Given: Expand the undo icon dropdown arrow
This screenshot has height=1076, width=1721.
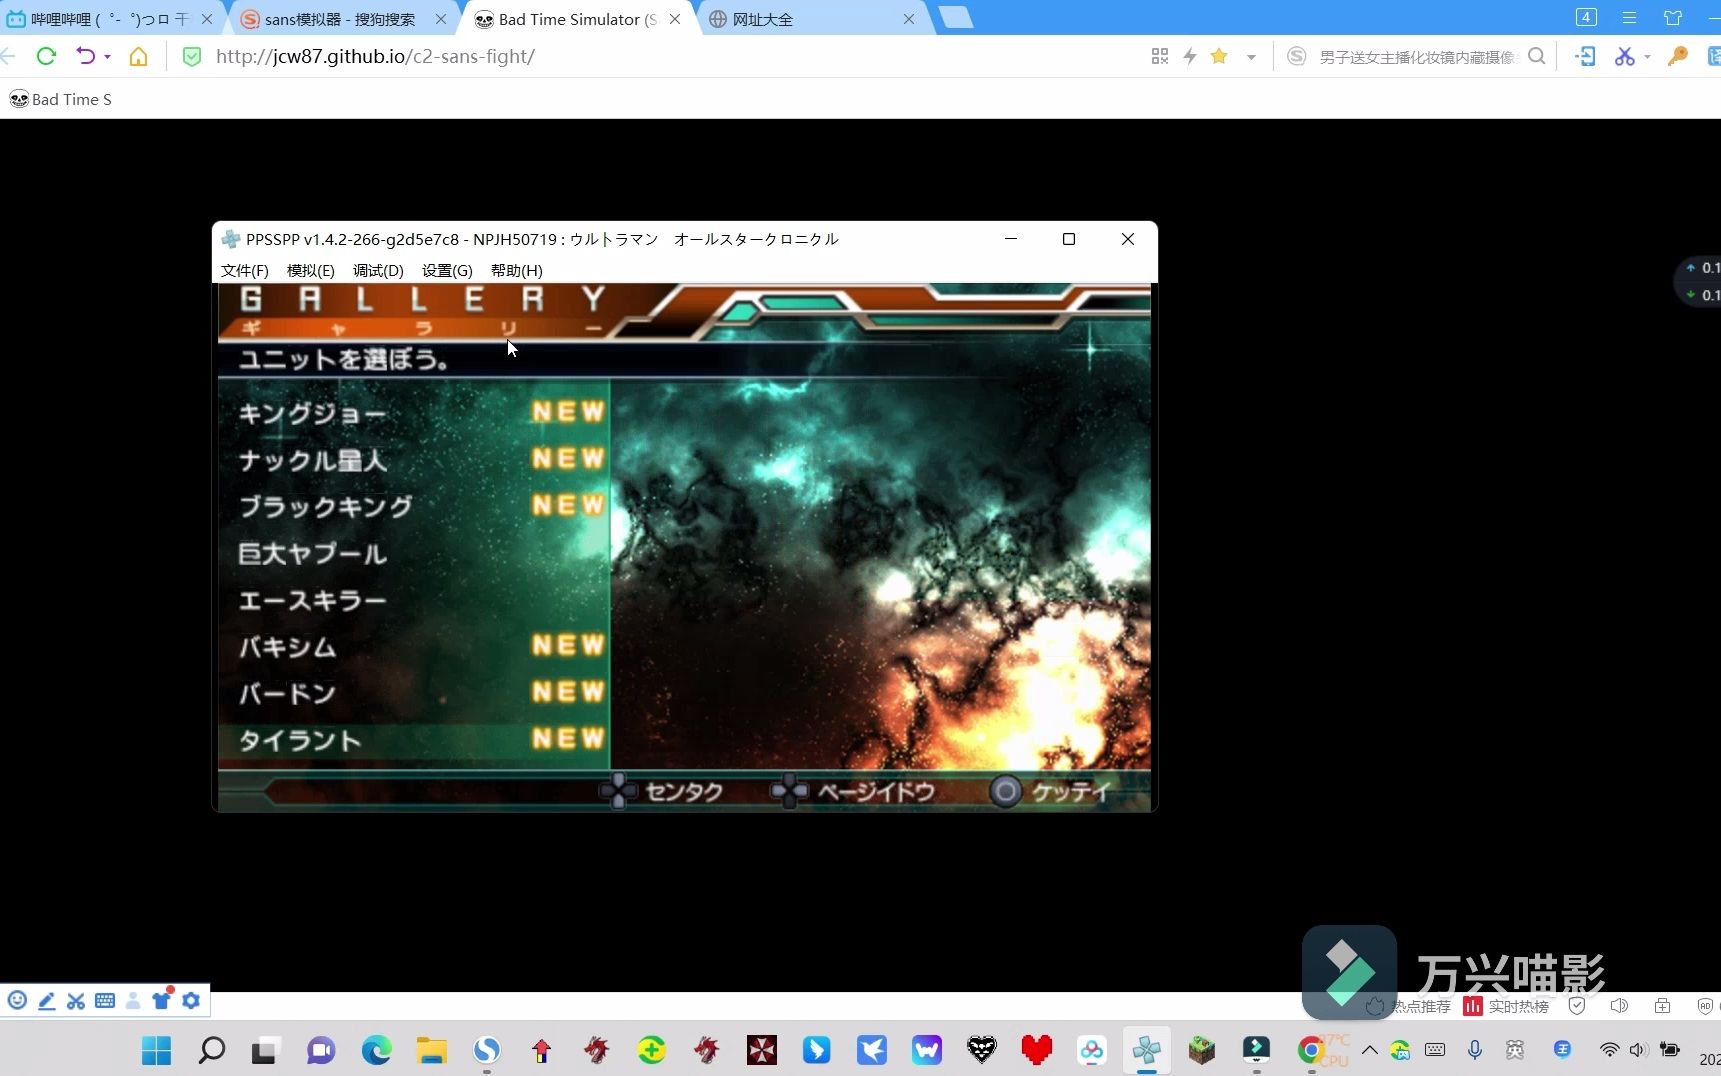Looking at the screenshot, I should pos(107,57).
